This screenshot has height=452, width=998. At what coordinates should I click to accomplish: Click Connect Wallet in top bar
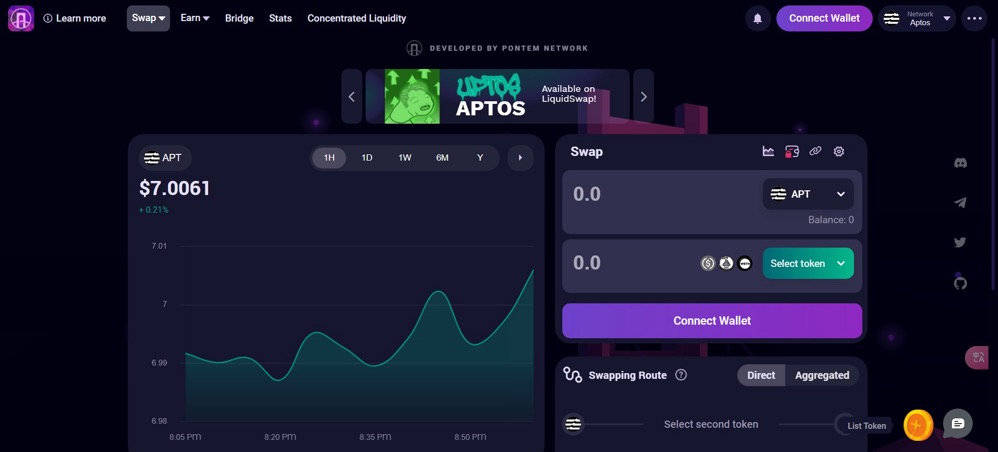point(824,18)
